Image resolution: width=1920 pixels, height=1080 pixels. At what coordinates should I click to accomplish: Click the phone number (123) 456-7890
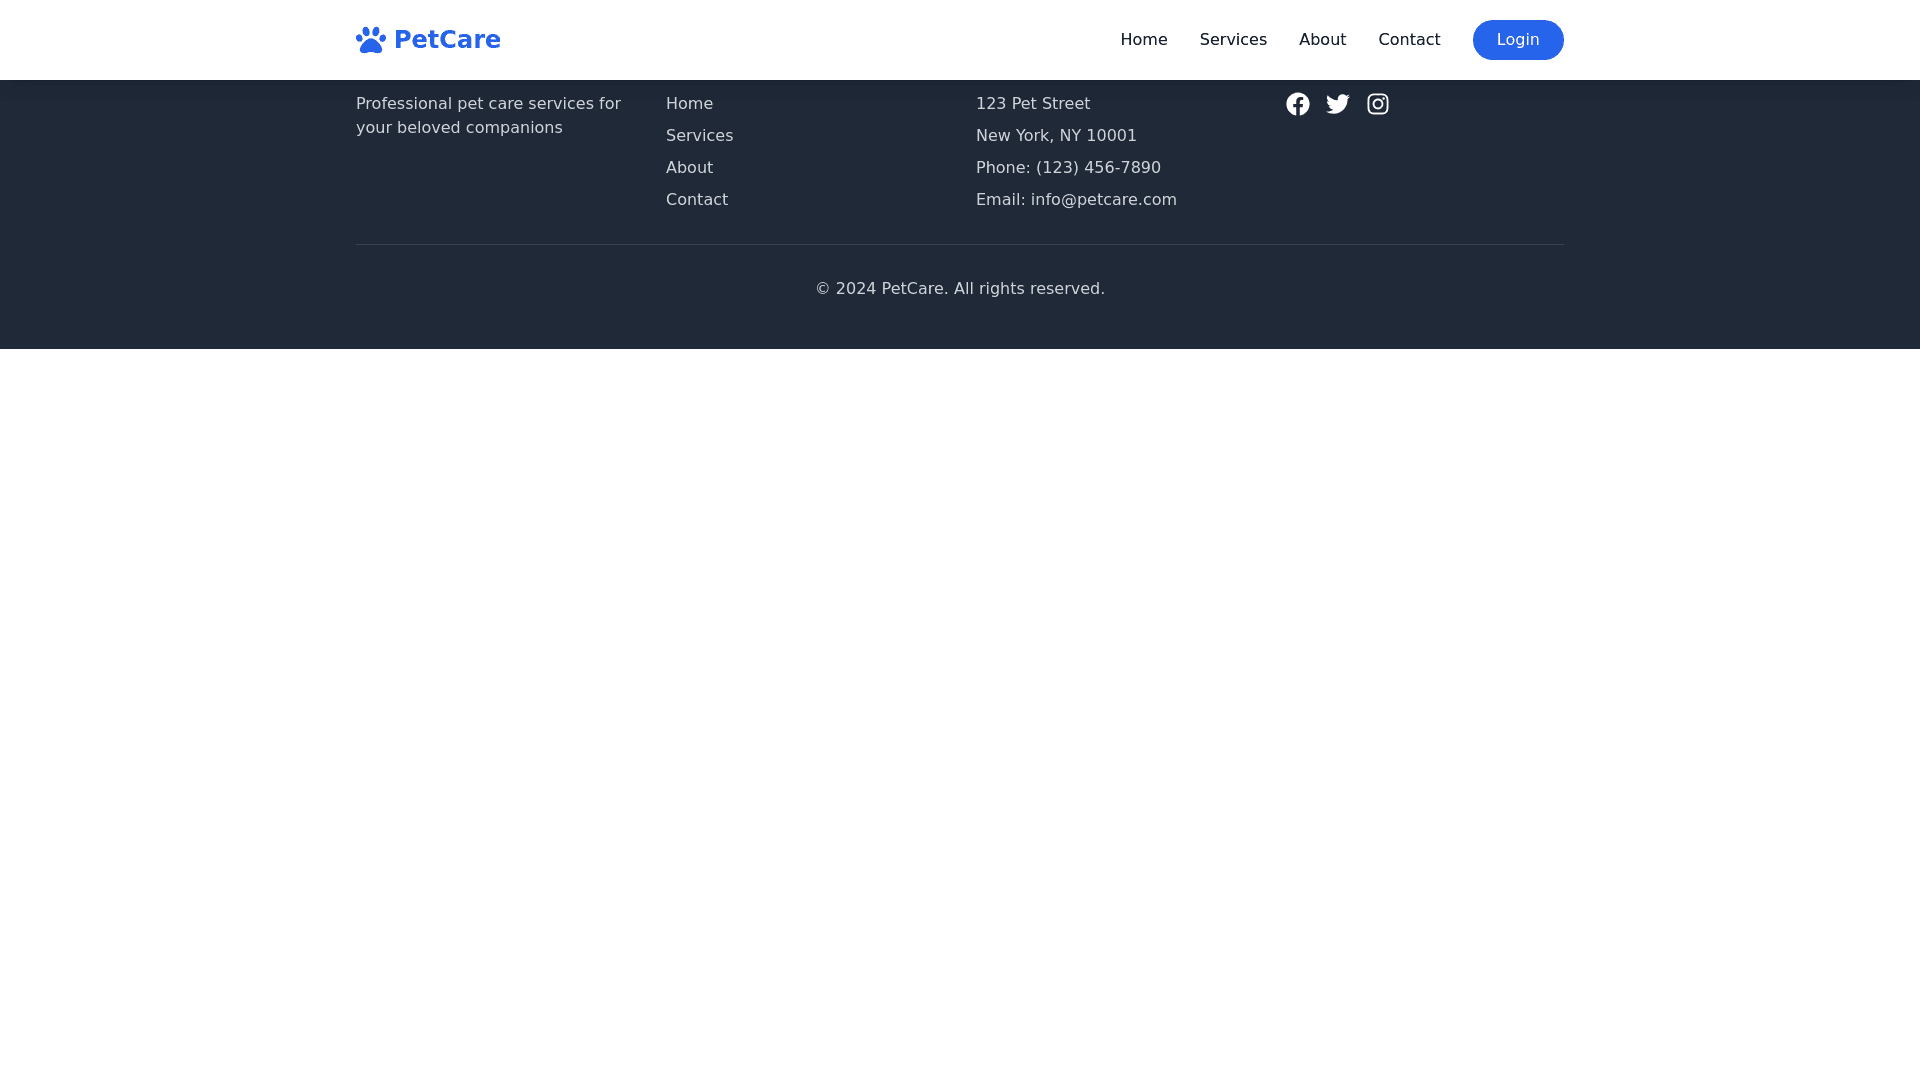(x=1097, y=168)
